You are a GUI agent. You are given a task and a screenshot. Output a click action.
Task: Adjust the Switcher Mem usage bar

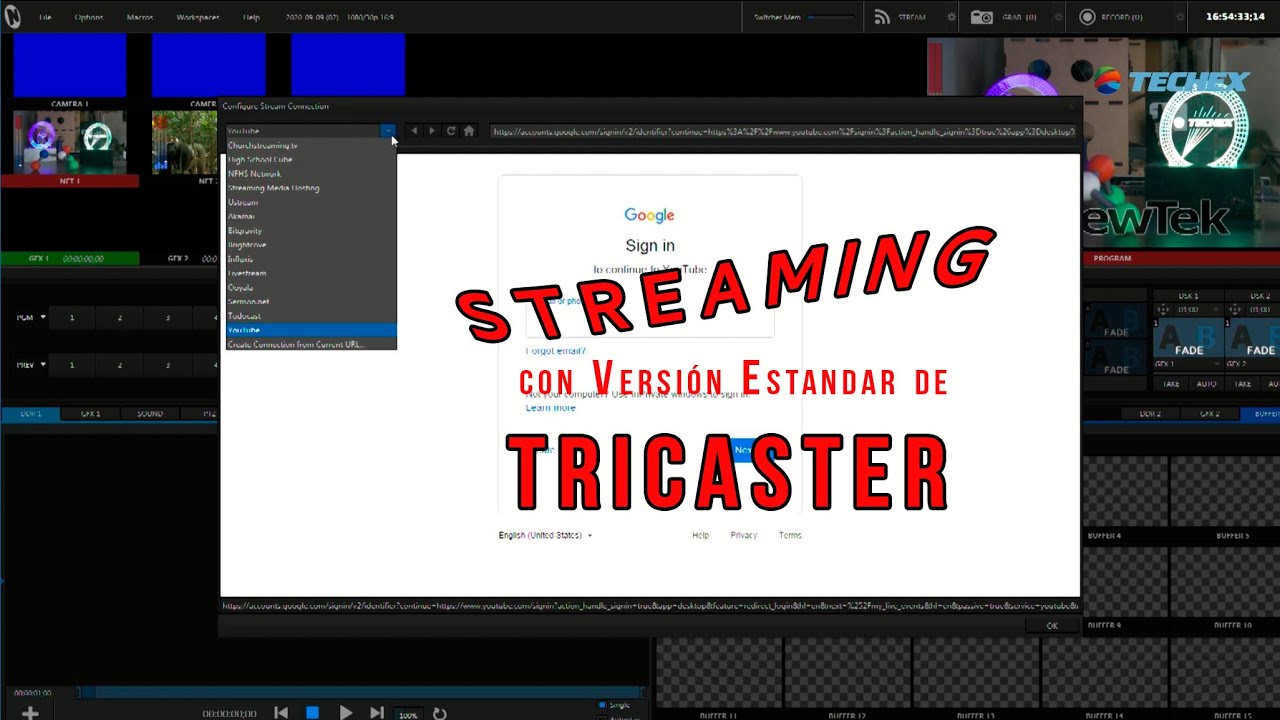tap(830, 17)
